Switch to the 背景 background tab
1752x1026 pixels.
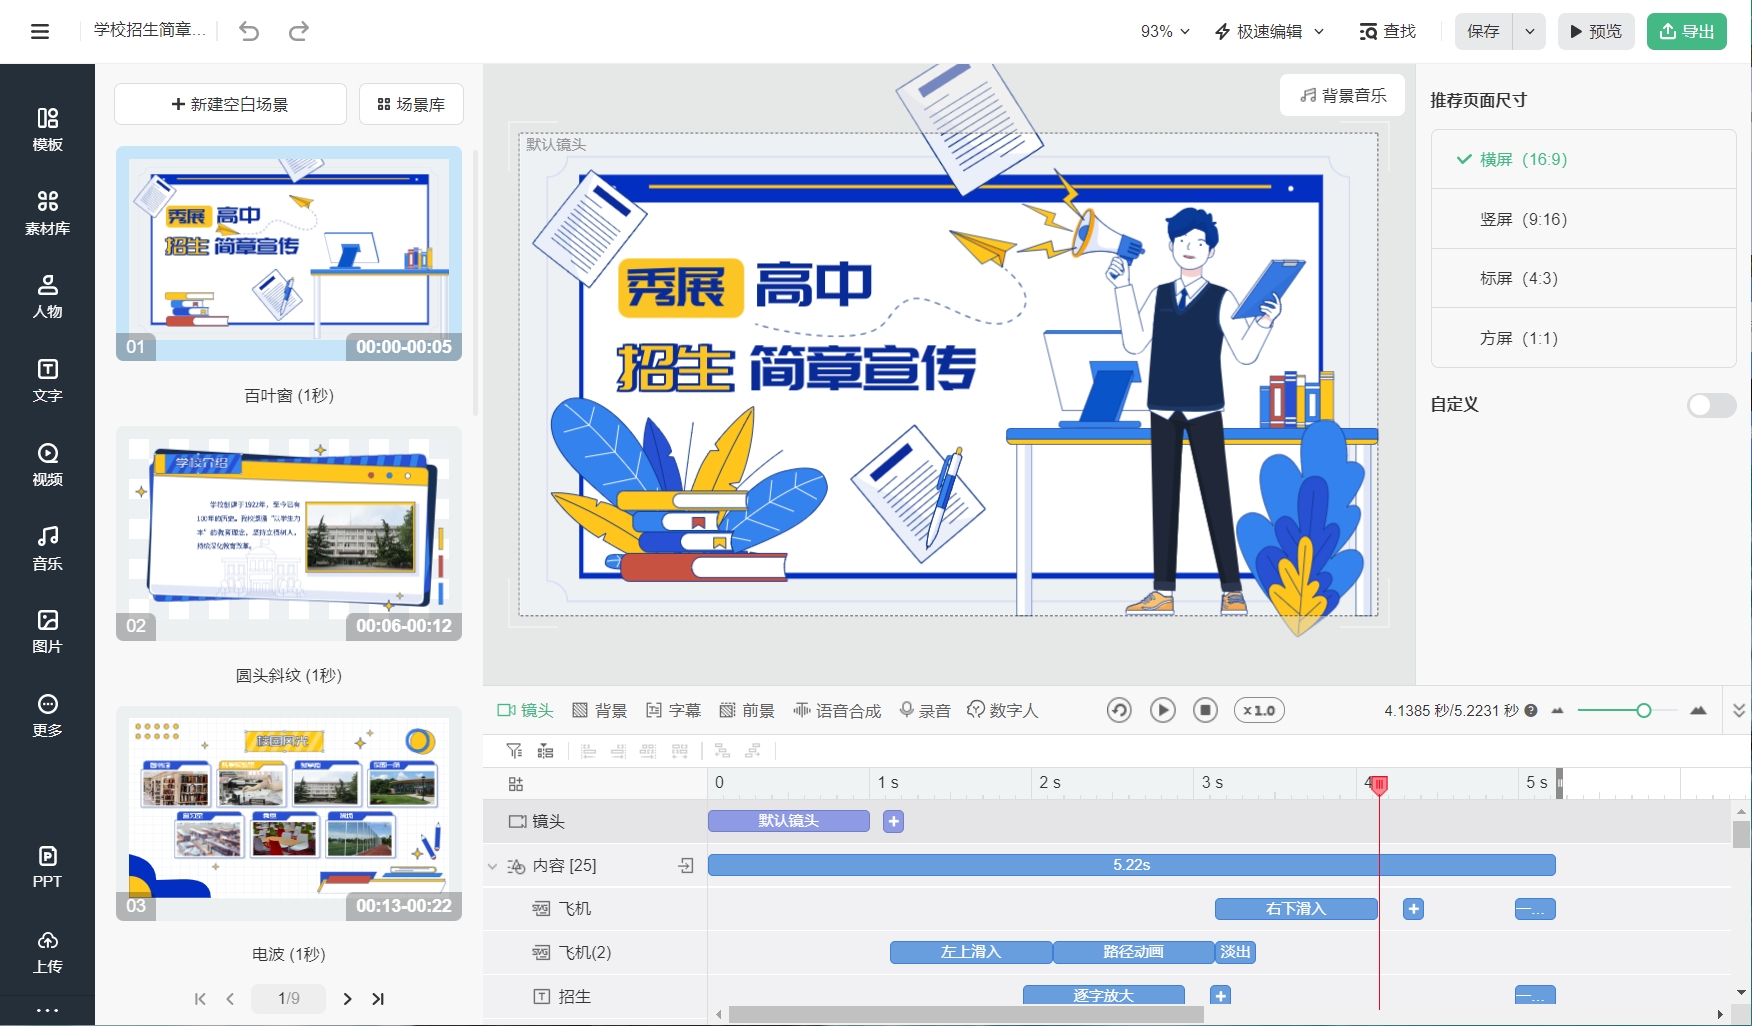(x=599, y=710)
